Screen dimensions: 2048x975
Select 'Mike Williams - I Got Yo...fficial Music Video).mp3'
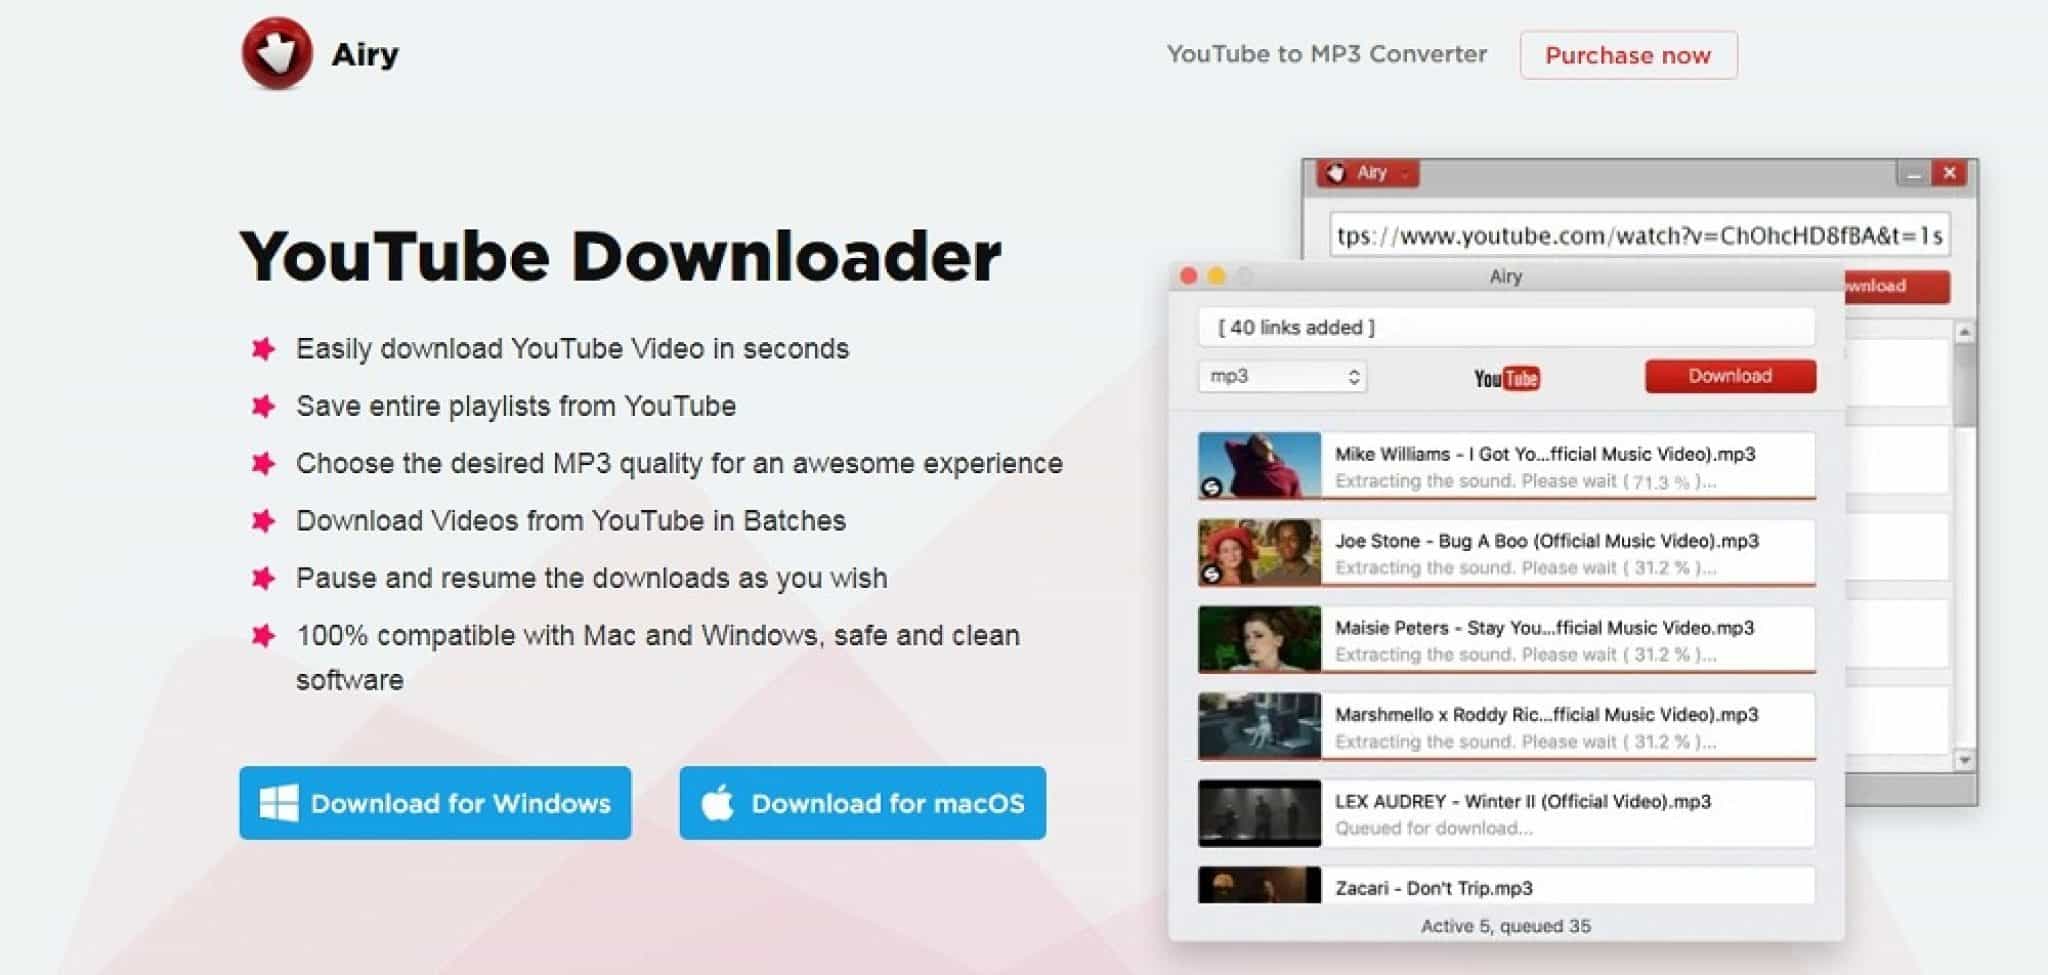click(1545, 454)
